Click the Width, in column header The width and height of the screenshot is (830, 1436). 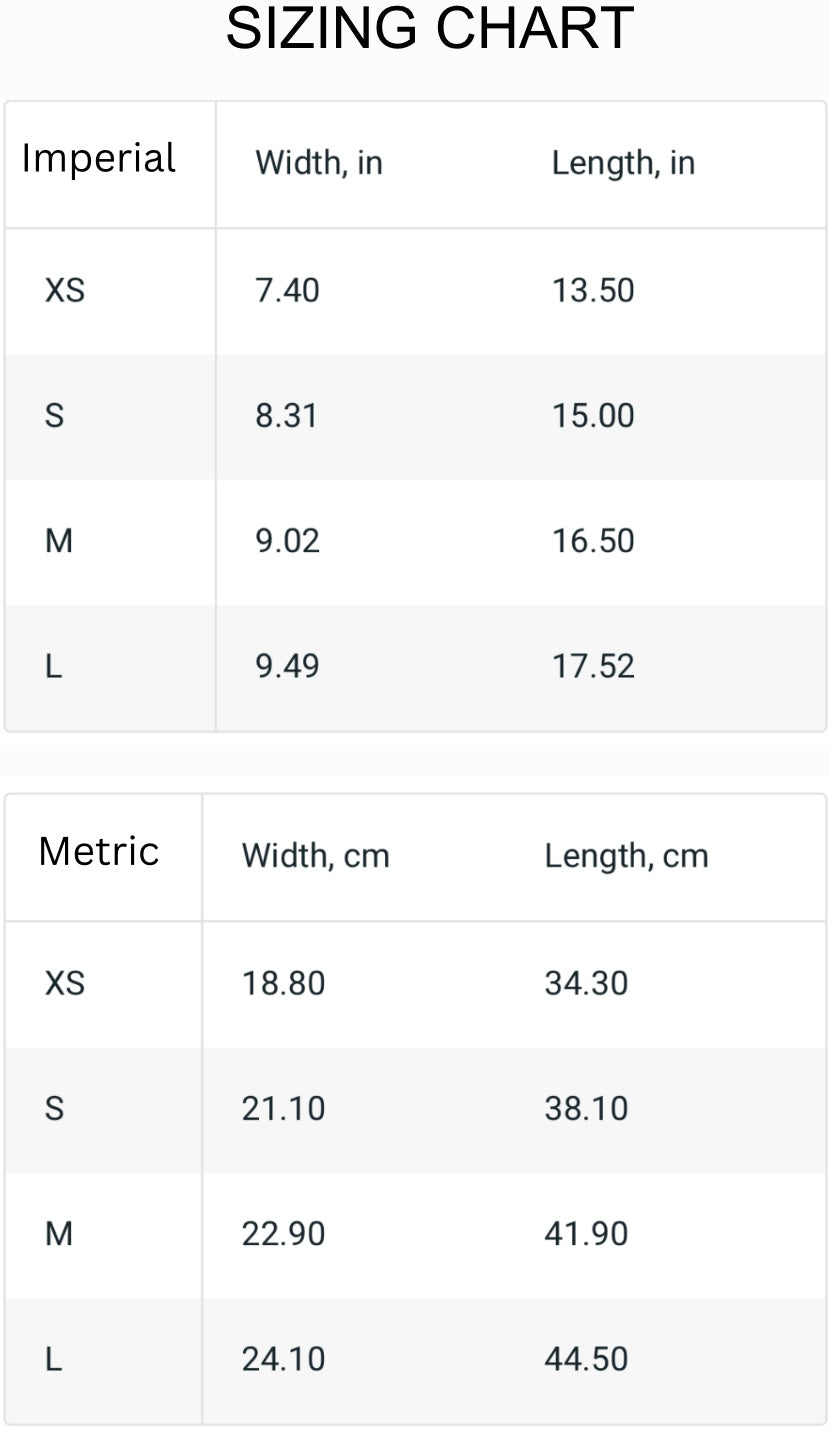click(x=319, y=162)
